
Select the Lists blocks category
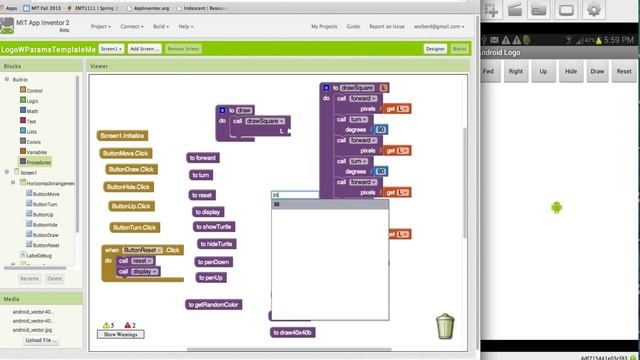[29, 131]
